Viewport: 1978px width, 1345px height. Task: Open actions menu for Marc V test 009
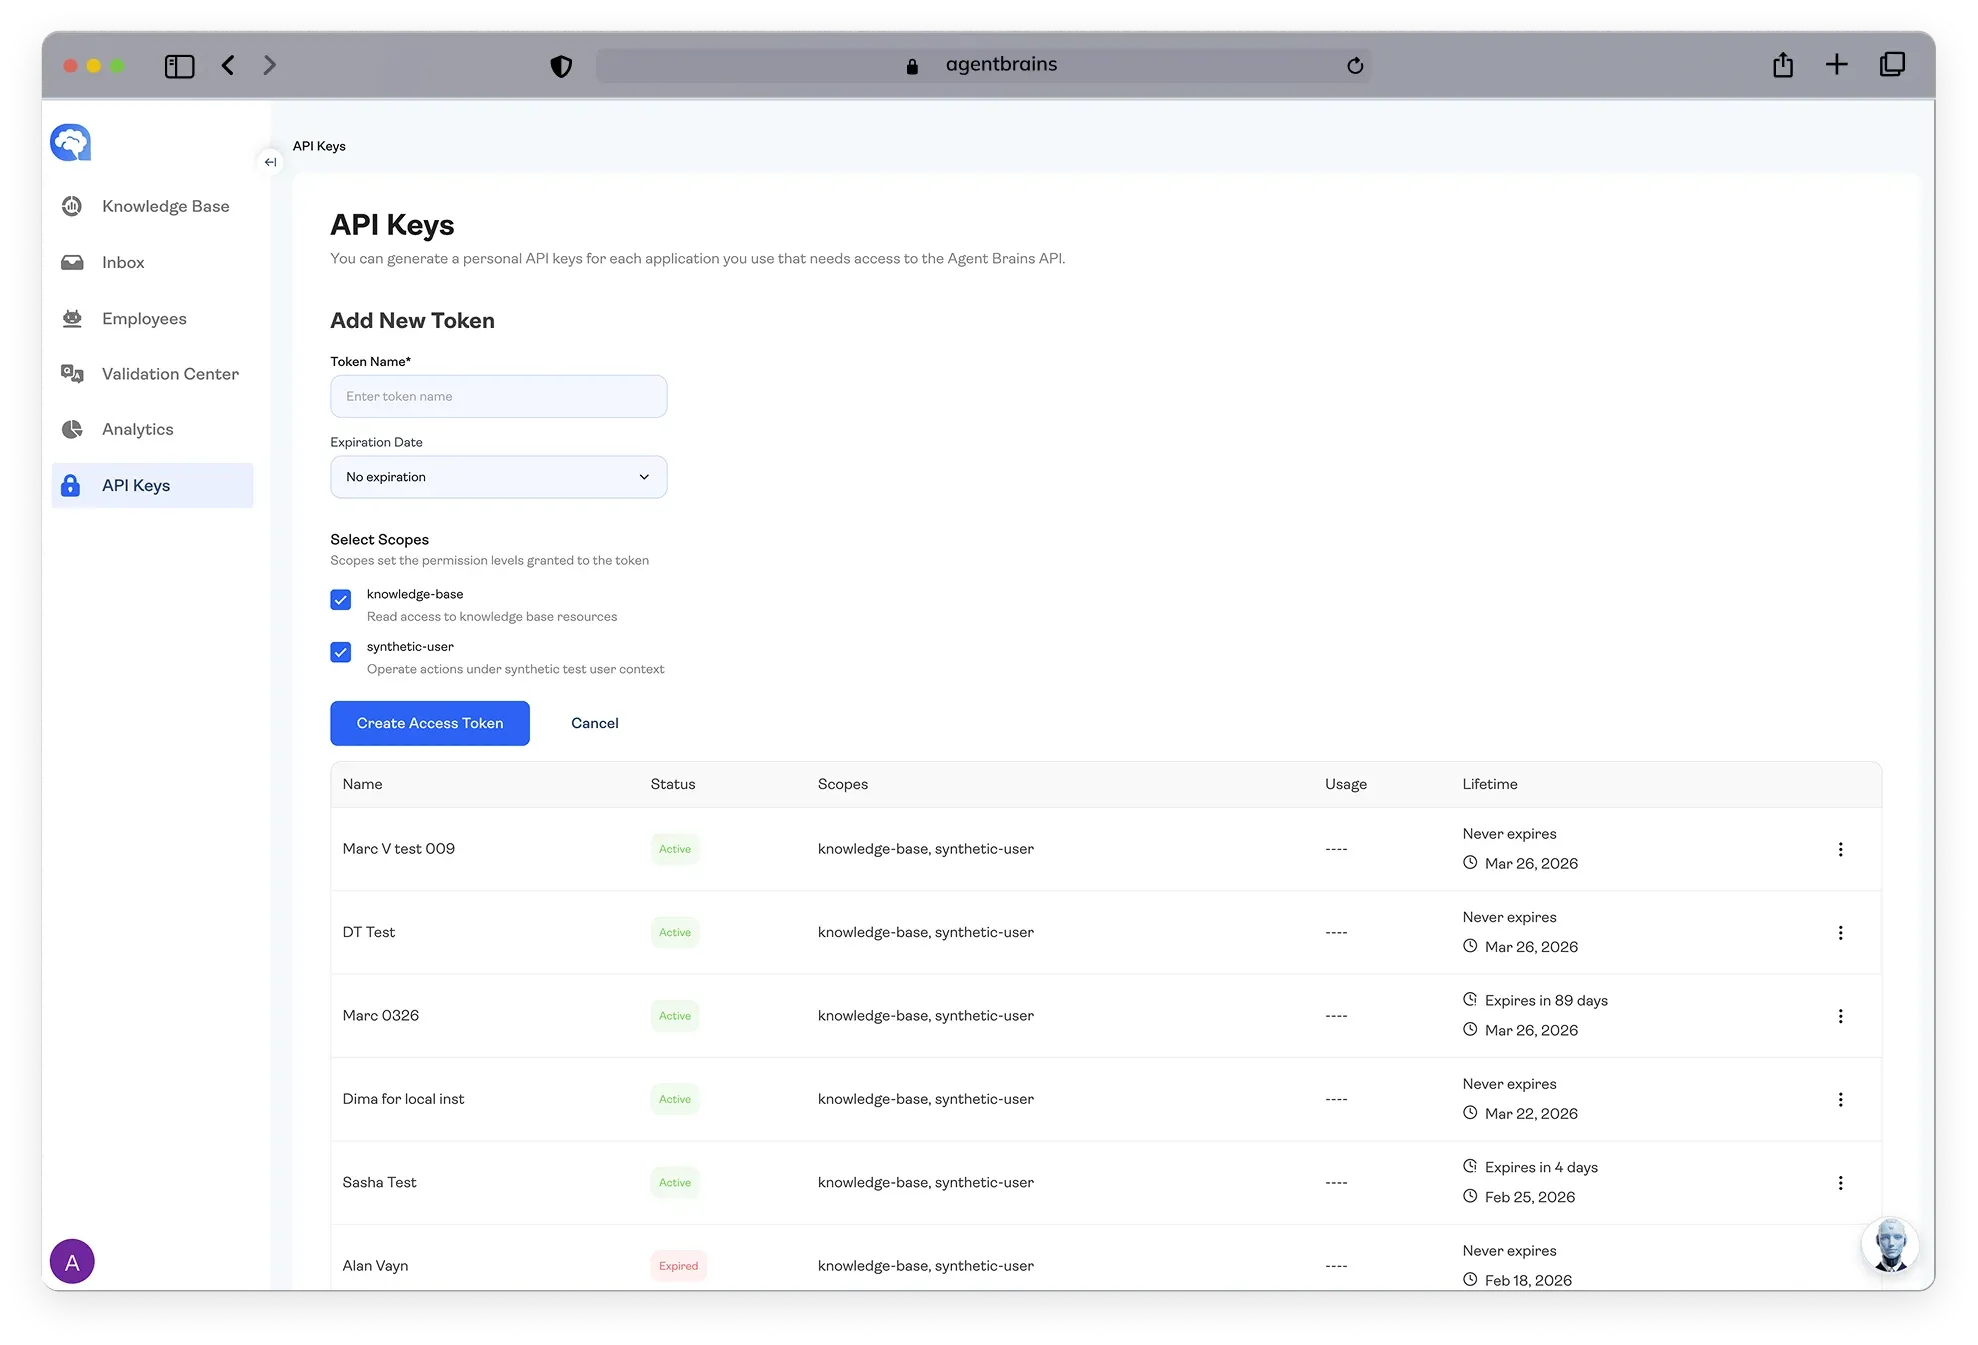1840,849
